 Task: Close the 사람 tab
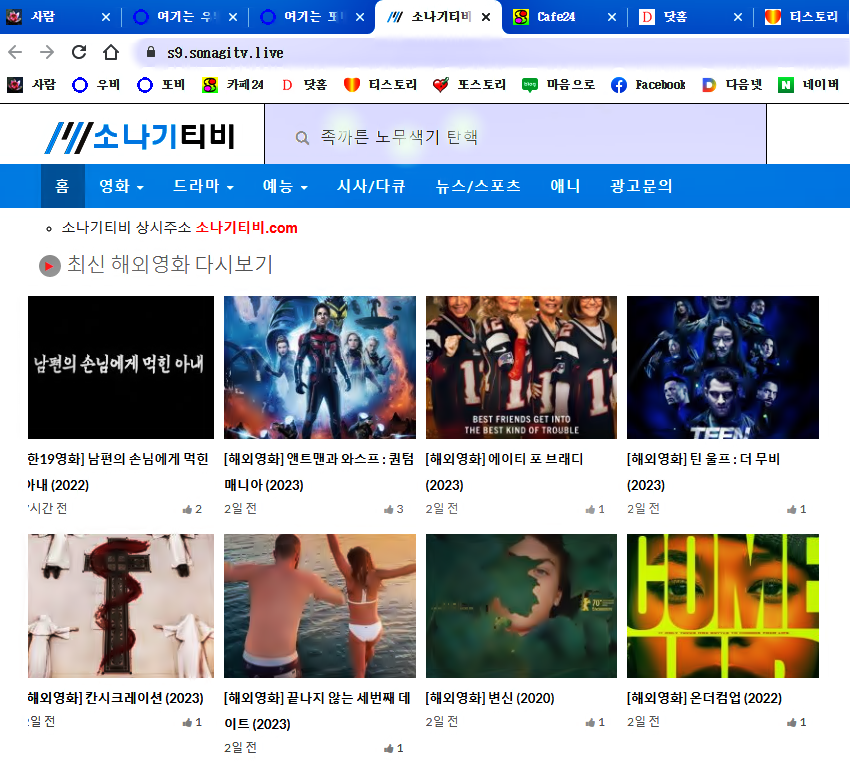tap(106, 17)
